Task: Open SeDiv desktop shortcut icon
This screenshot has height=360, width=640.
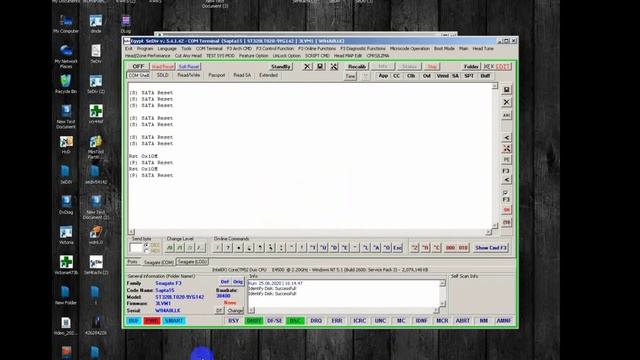Action: pos(96,54)
